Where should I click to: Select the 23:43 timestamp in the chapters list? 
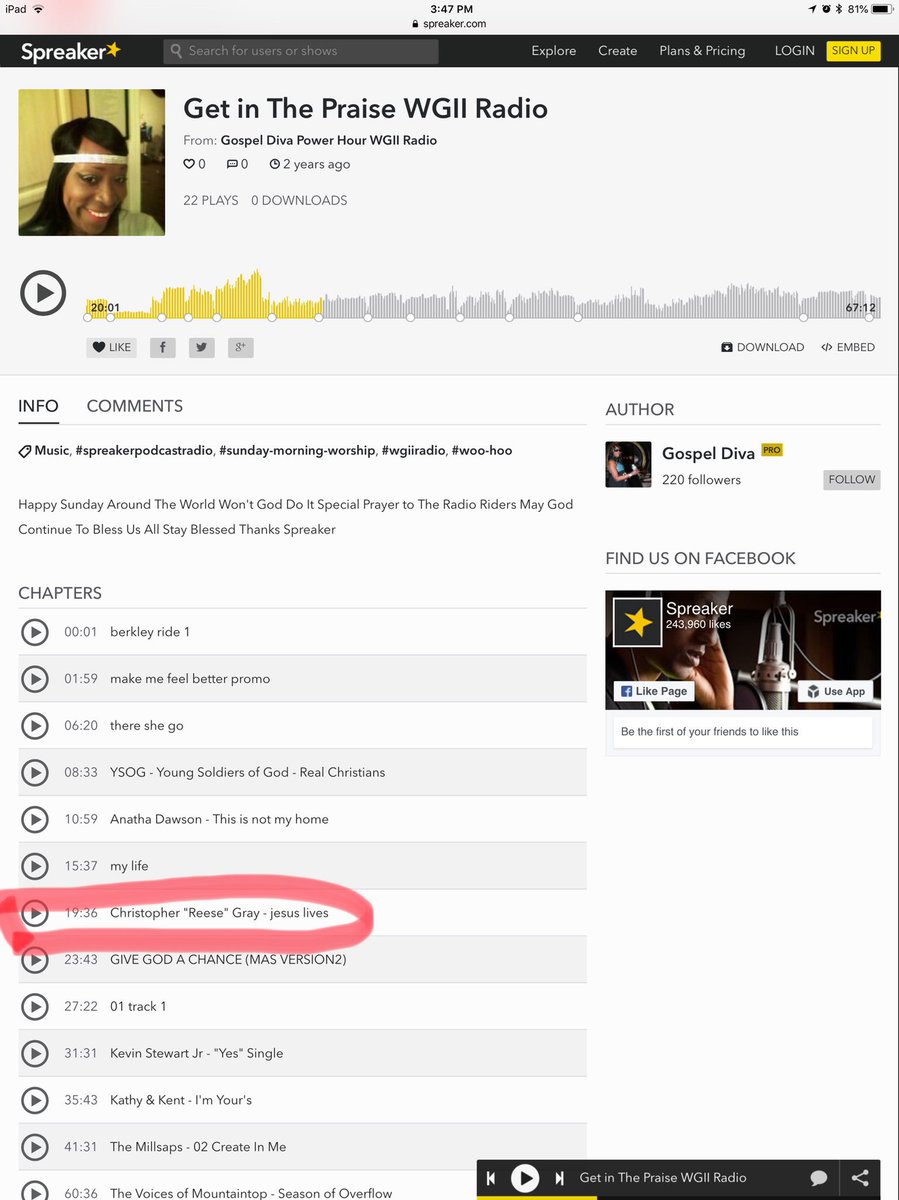[81, 960]
